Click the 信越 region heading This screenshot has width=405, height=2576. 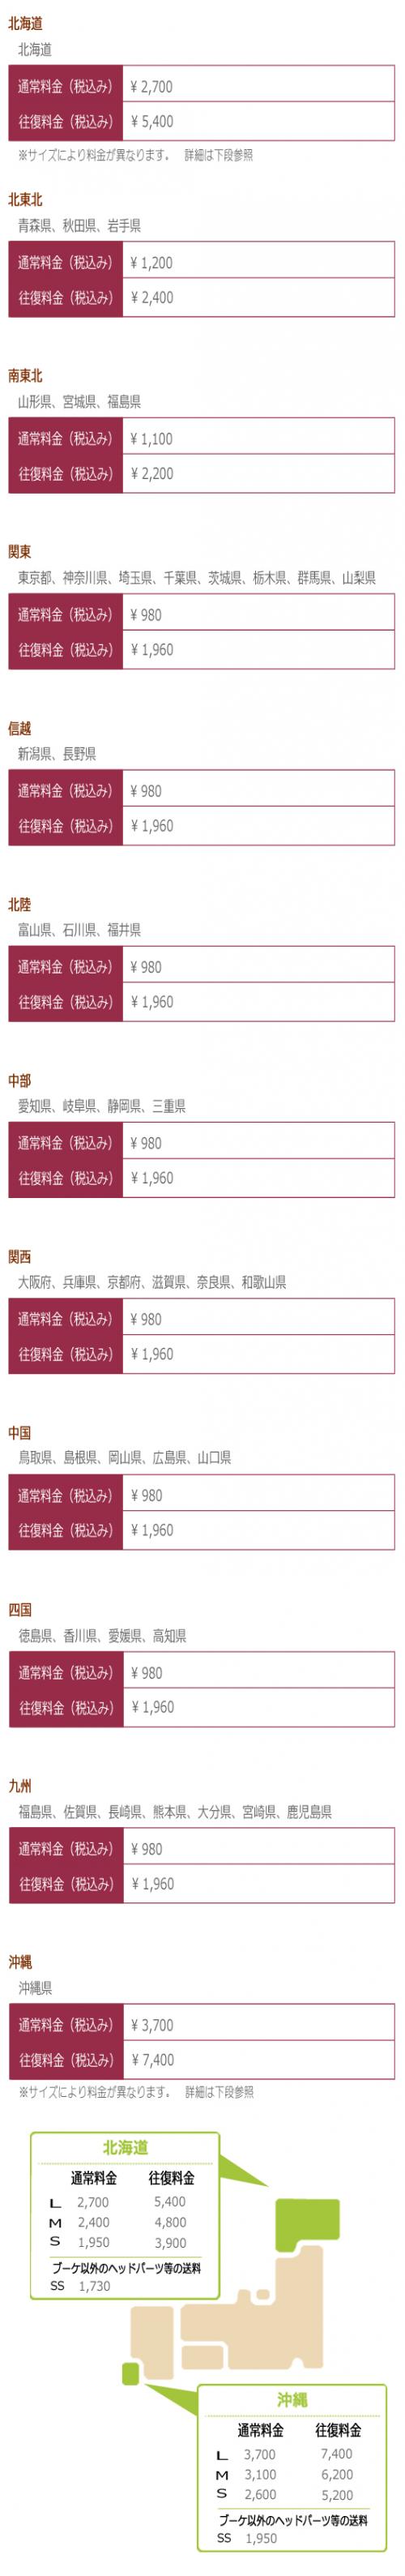point(19,728)
